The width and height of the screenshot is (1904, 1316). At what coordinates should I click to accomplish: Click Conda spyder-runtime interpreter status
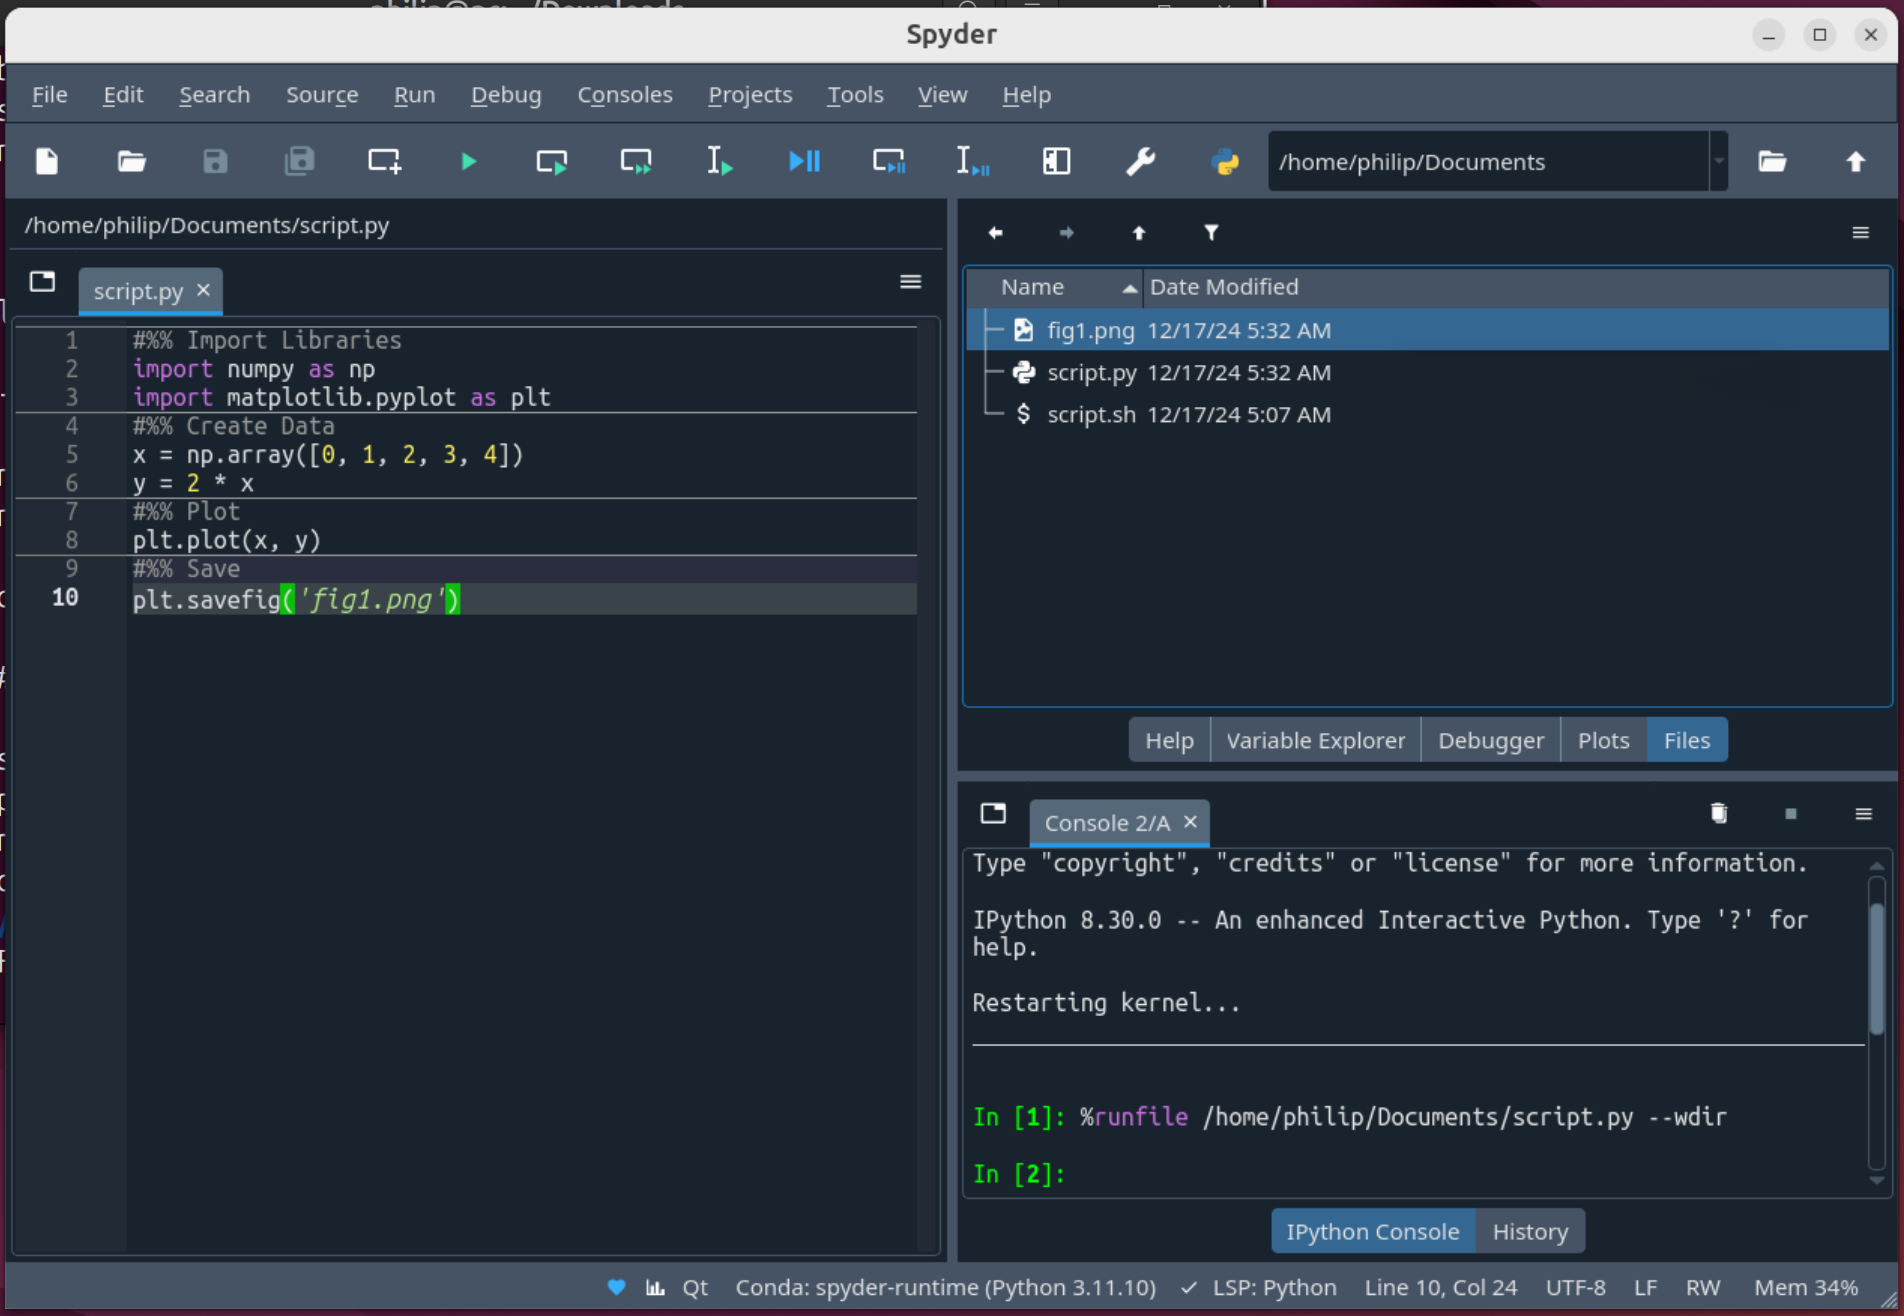click(x=945, y=1287)
